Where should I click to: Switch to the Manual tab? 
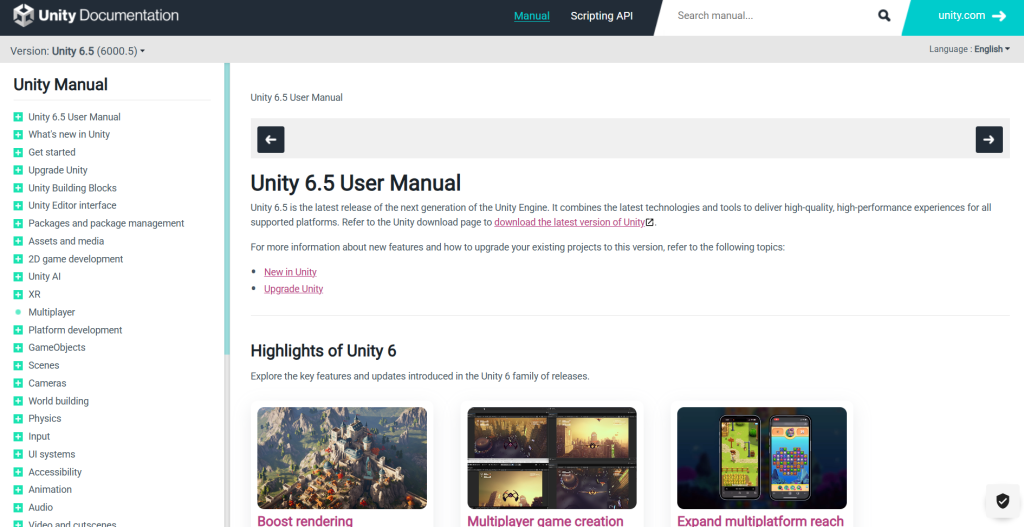point(532,16)
